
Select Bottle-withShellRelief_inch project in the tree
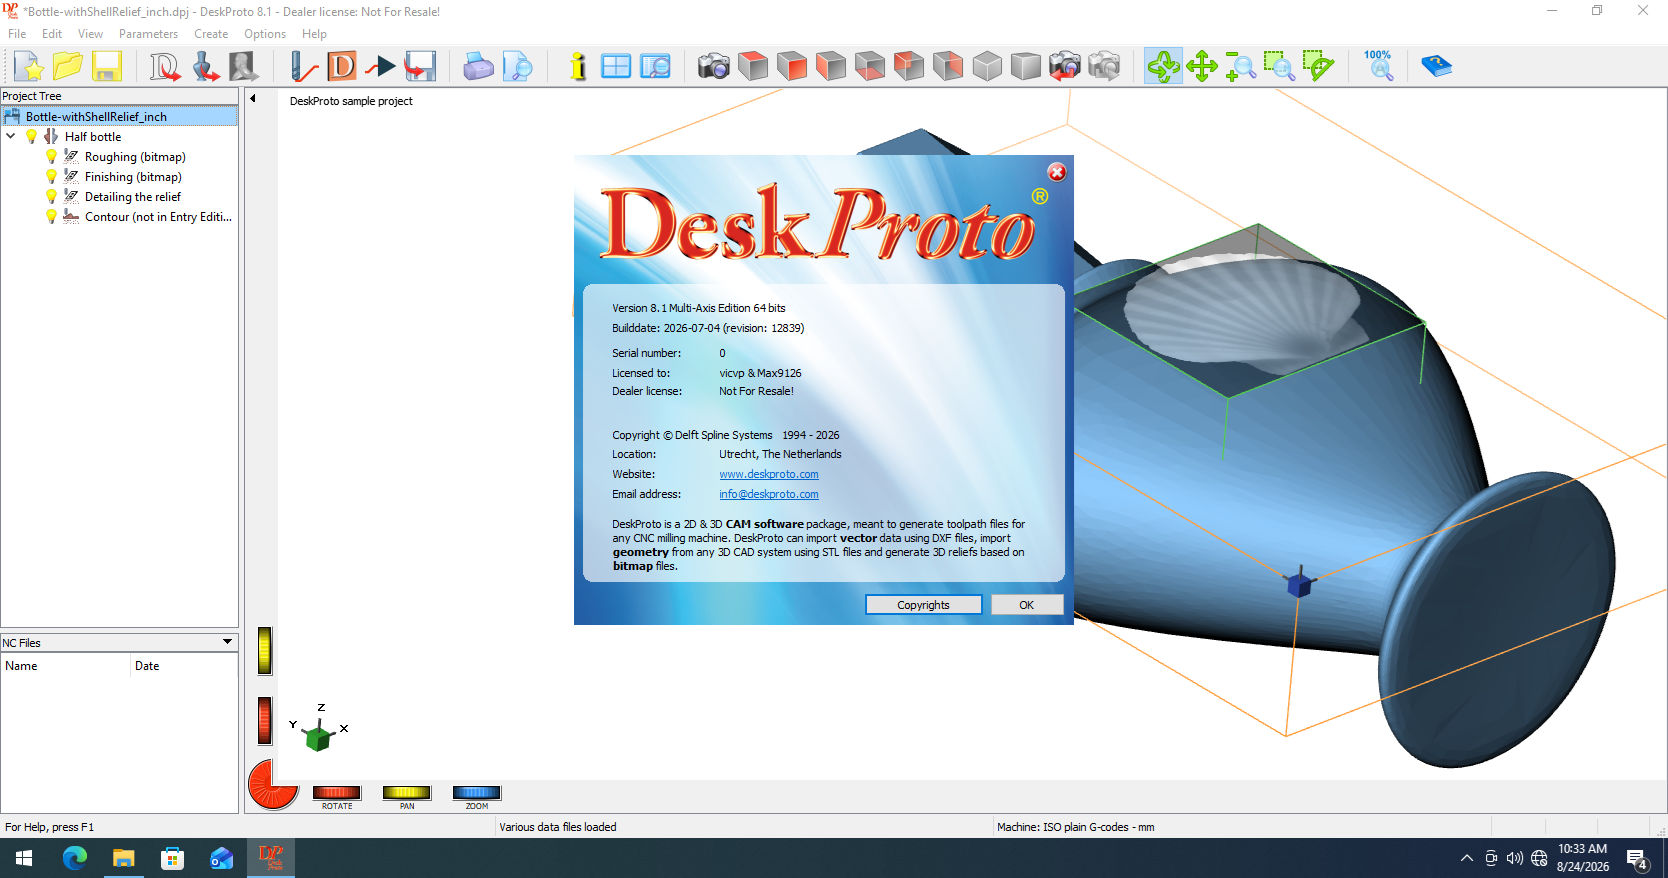[119, 116]
